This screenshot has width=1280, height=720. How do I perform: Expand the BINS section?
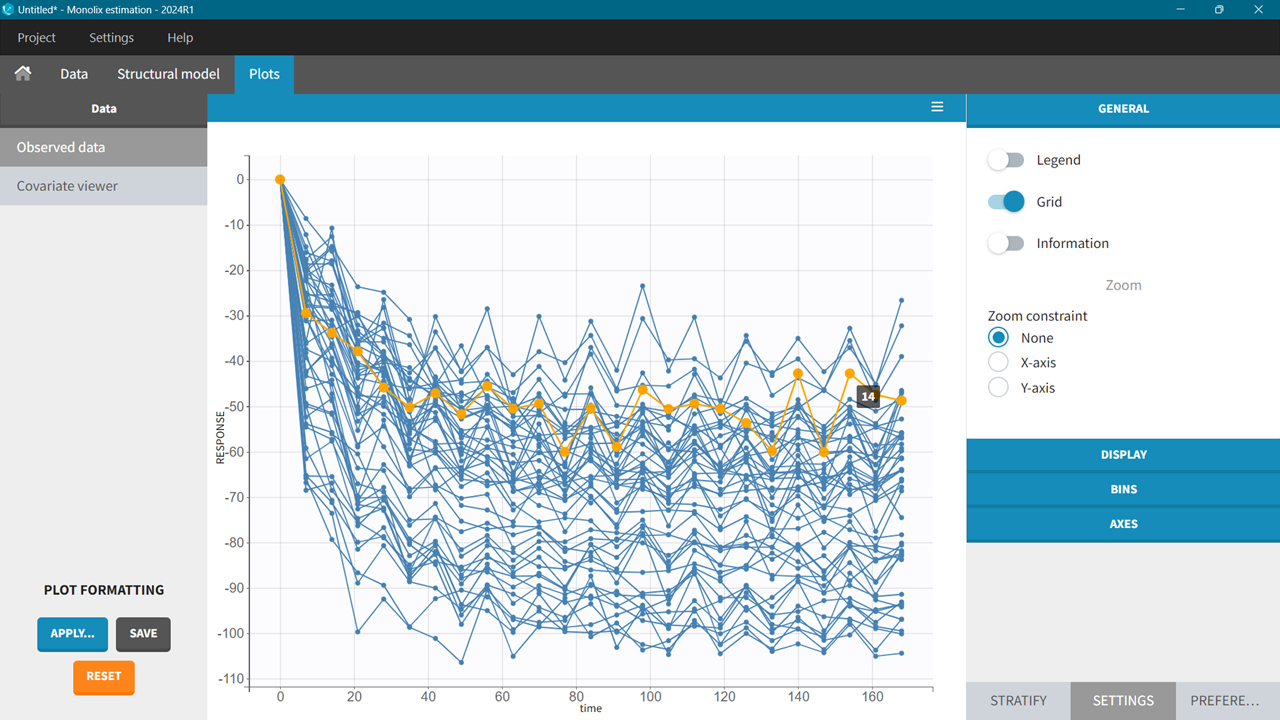[x=1123, y=489]
